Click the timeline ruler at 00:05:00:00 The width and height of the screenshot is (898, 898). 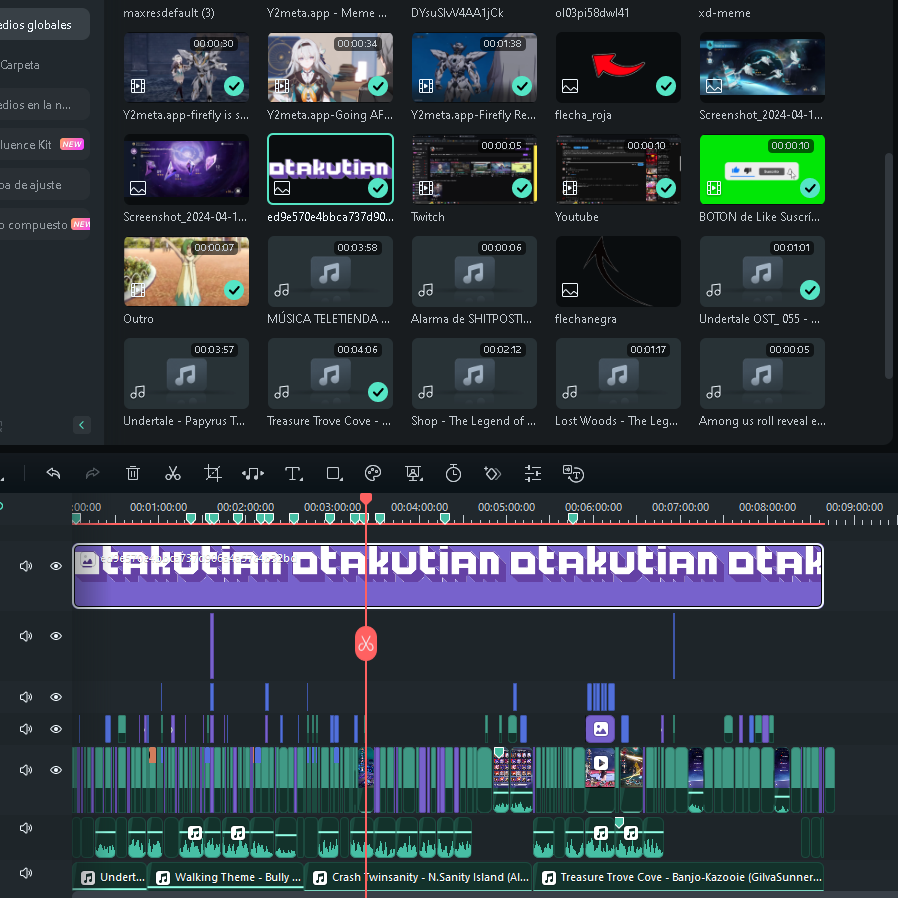pos(506,508)
